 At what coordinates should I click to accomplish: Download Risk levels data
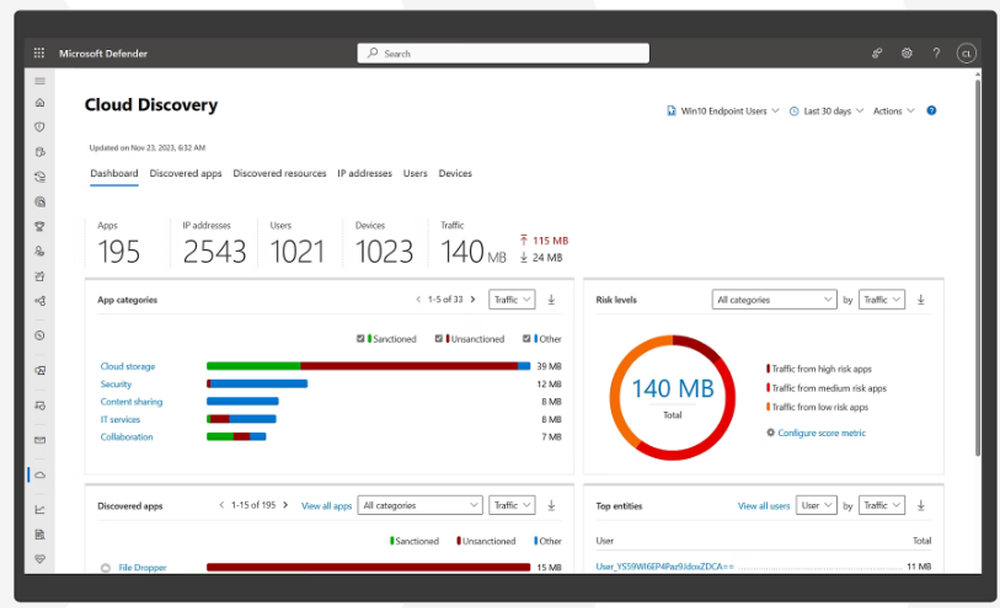(x=921, y=300)
